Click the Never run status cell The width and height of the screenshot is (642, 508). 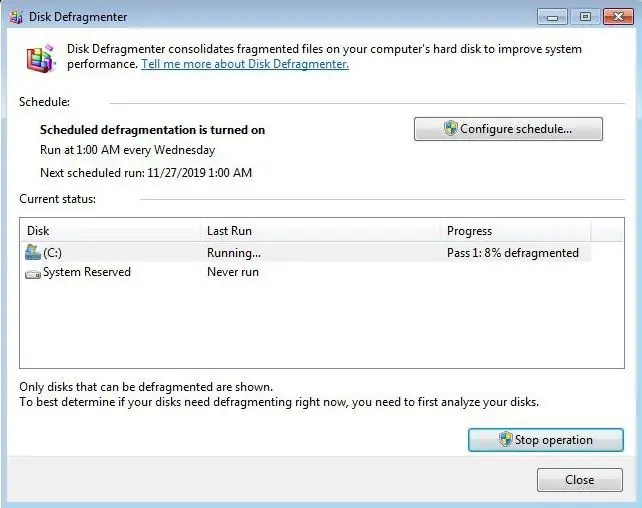tap(233, 272)
